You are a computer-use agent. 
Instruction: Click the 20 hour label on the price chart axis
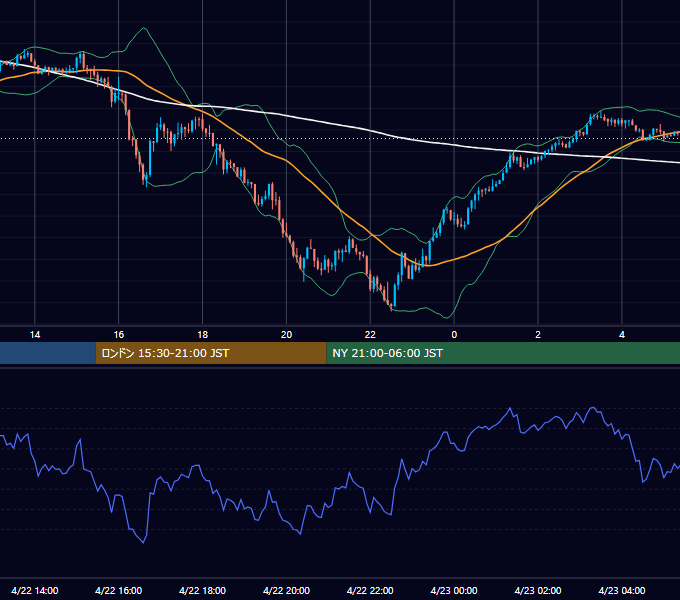pyautogui.click(x=286, y=335)
